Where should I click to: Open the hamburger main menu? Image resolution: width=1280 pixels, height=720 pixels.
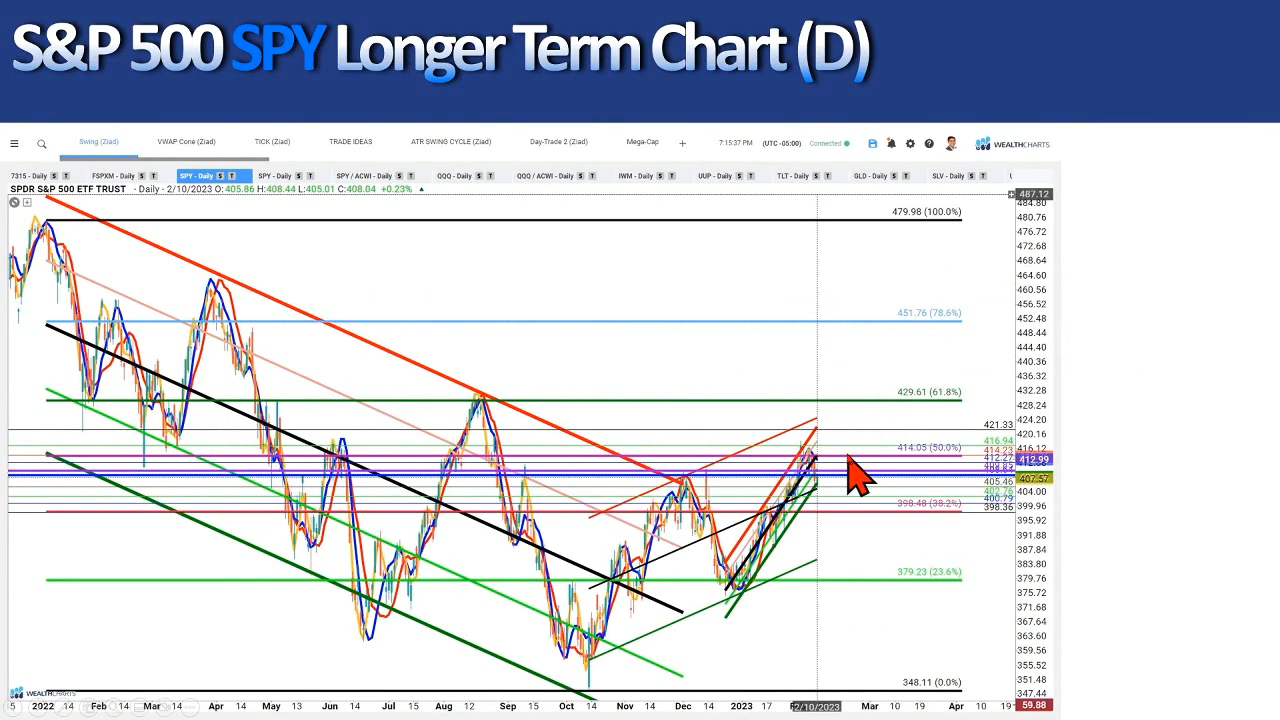[x=14, y=144]
